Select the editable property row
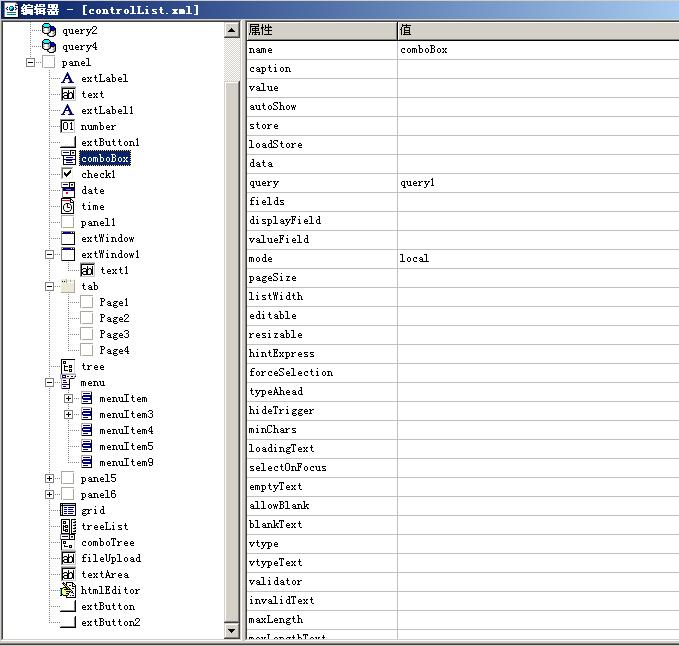Image resolution: width=679 pixels, height=646 pixels. [x=463, y=316]
